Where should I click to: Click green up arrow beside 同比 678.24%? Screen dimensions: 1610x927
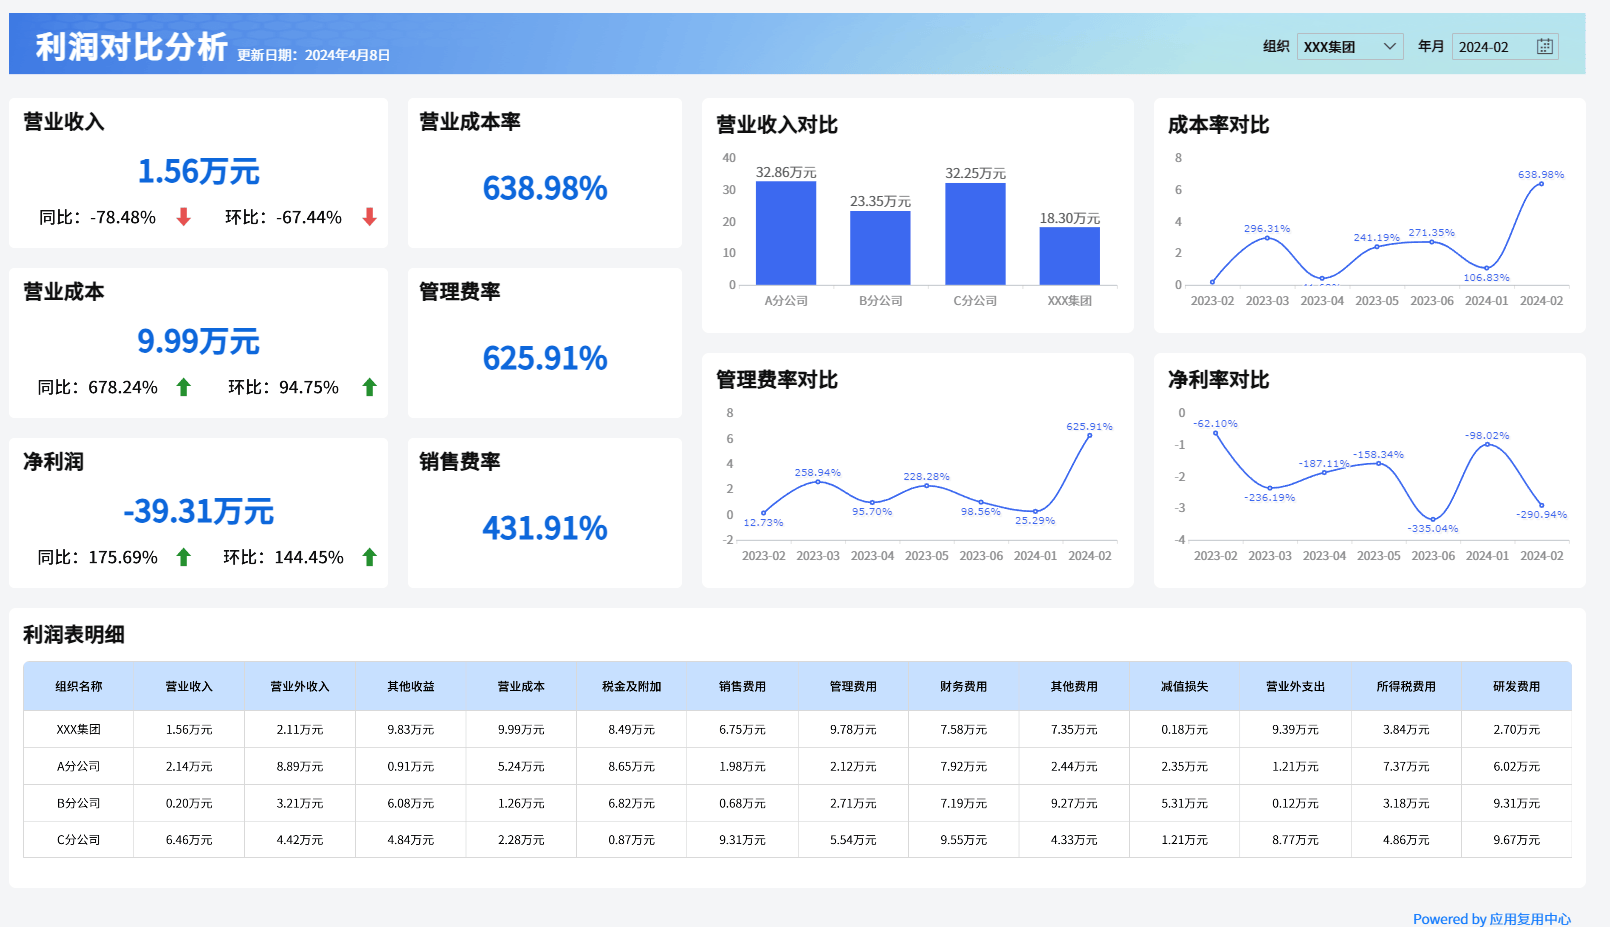(184, 387)
